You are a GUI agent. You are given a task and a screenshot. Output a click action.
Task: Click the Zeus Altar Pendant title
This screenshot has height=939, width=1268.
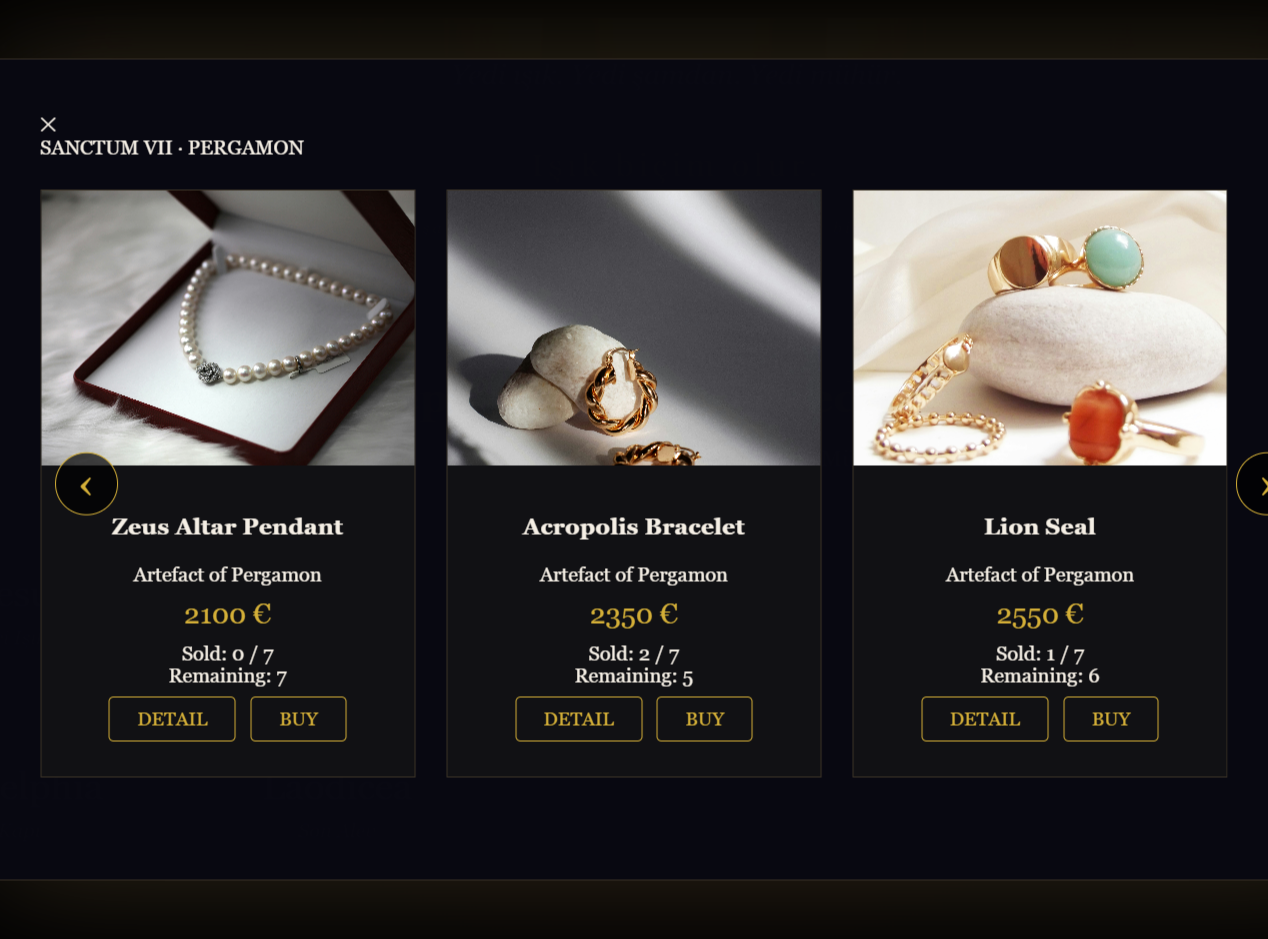tap(227, 527)
